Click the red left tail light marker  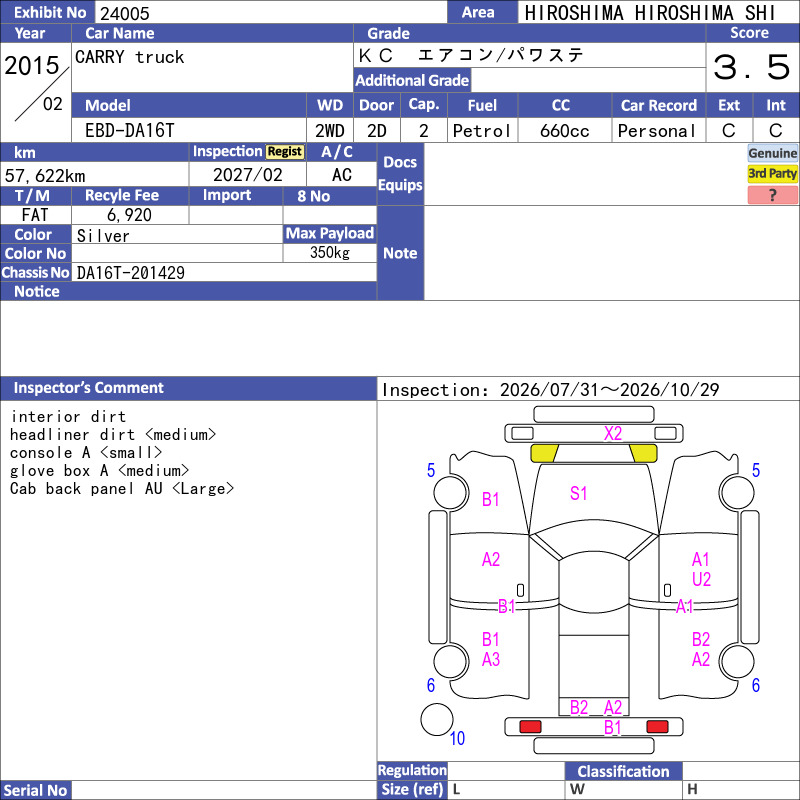click(x=530, y=727)
